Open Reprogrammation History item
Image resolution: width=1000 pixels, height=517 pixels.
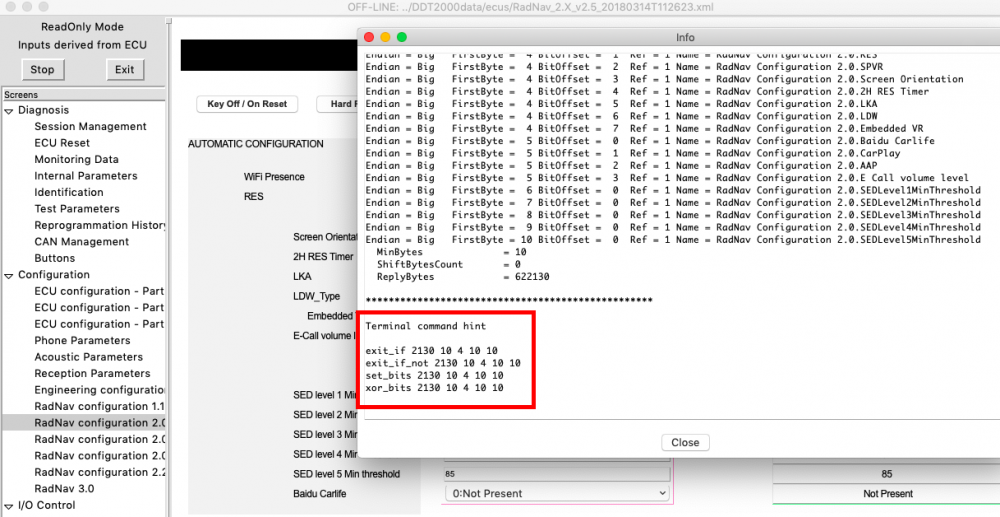coord(99,225)
